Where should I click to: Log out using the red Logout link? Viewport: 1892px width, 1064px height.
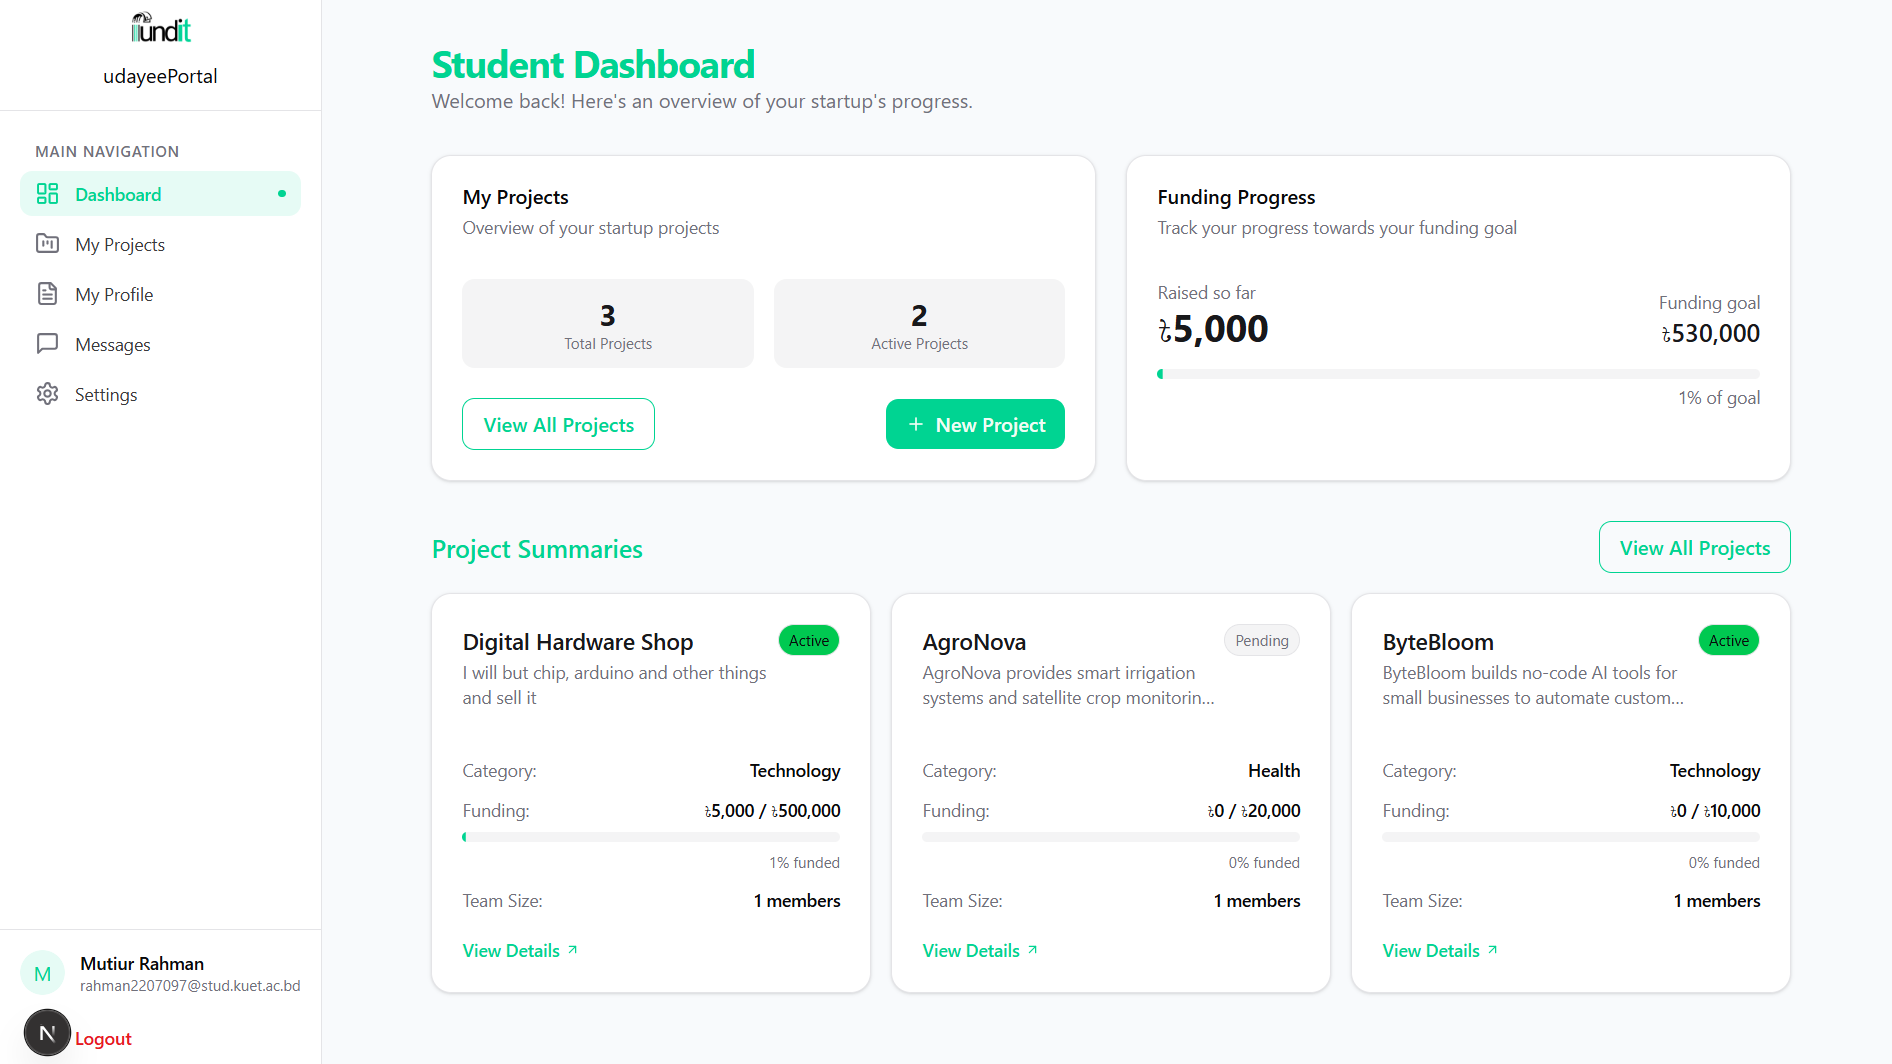(103, 1039)
